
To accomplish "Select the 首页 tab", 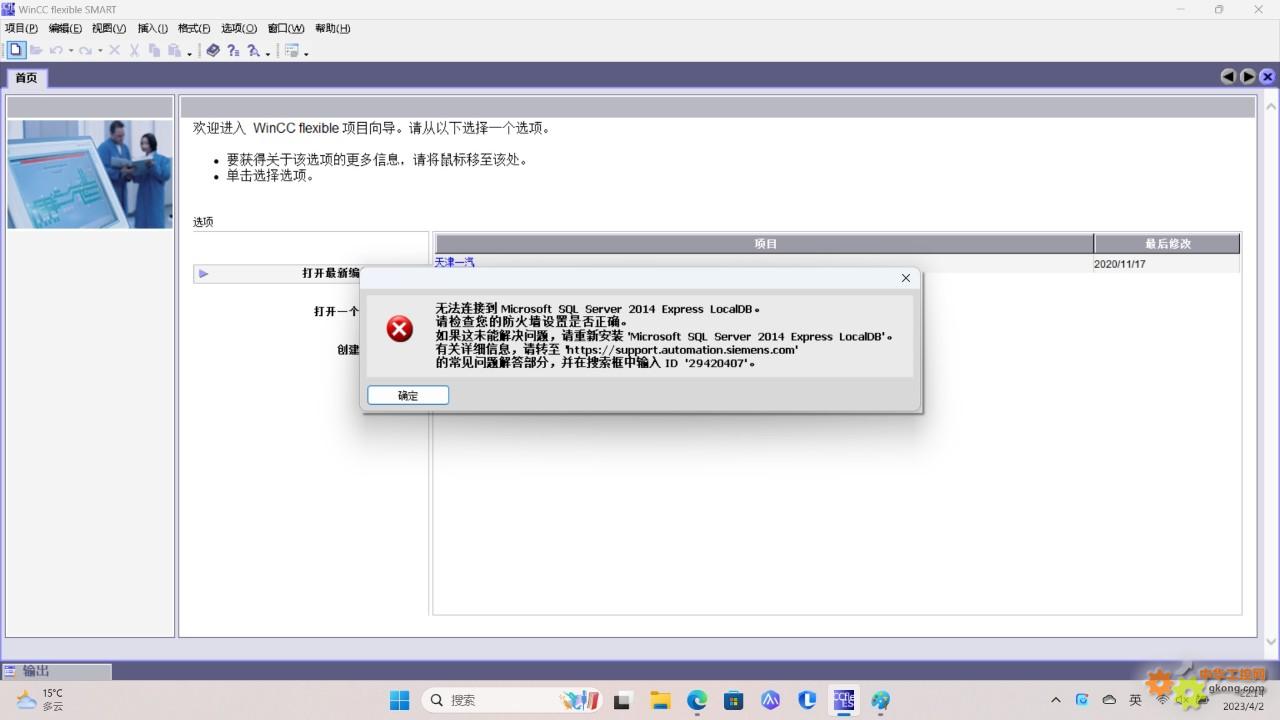I will (x=26, y=77).
